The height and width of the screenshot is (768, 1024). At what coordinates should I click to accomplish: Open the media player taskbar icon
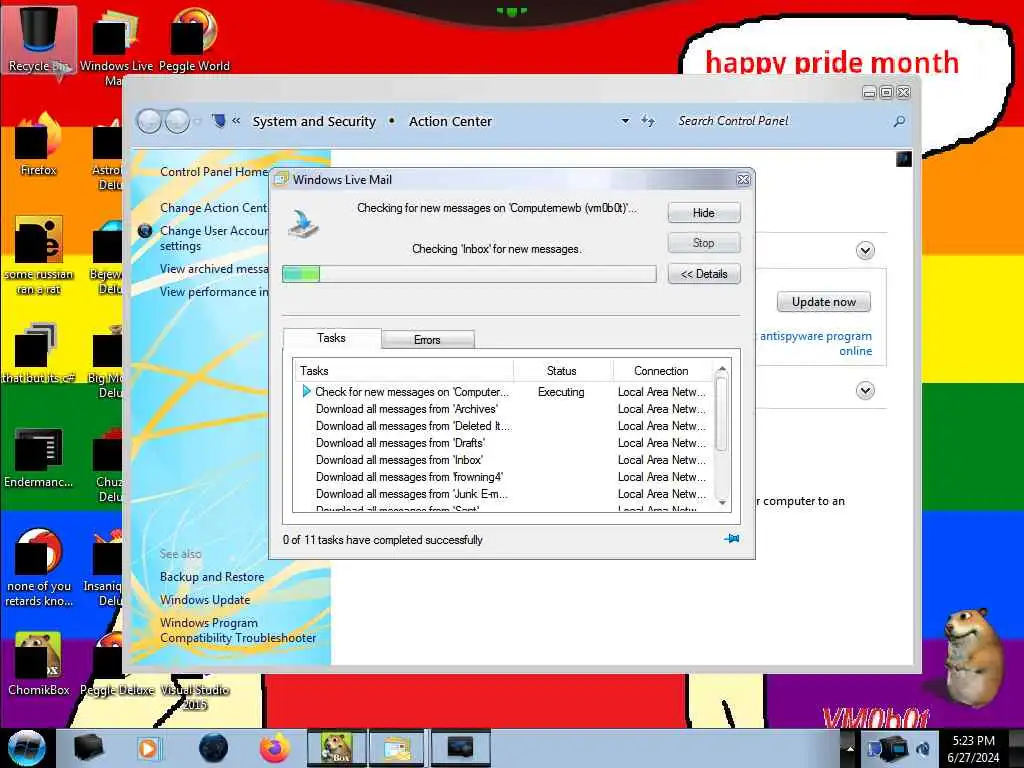(148, 748)
